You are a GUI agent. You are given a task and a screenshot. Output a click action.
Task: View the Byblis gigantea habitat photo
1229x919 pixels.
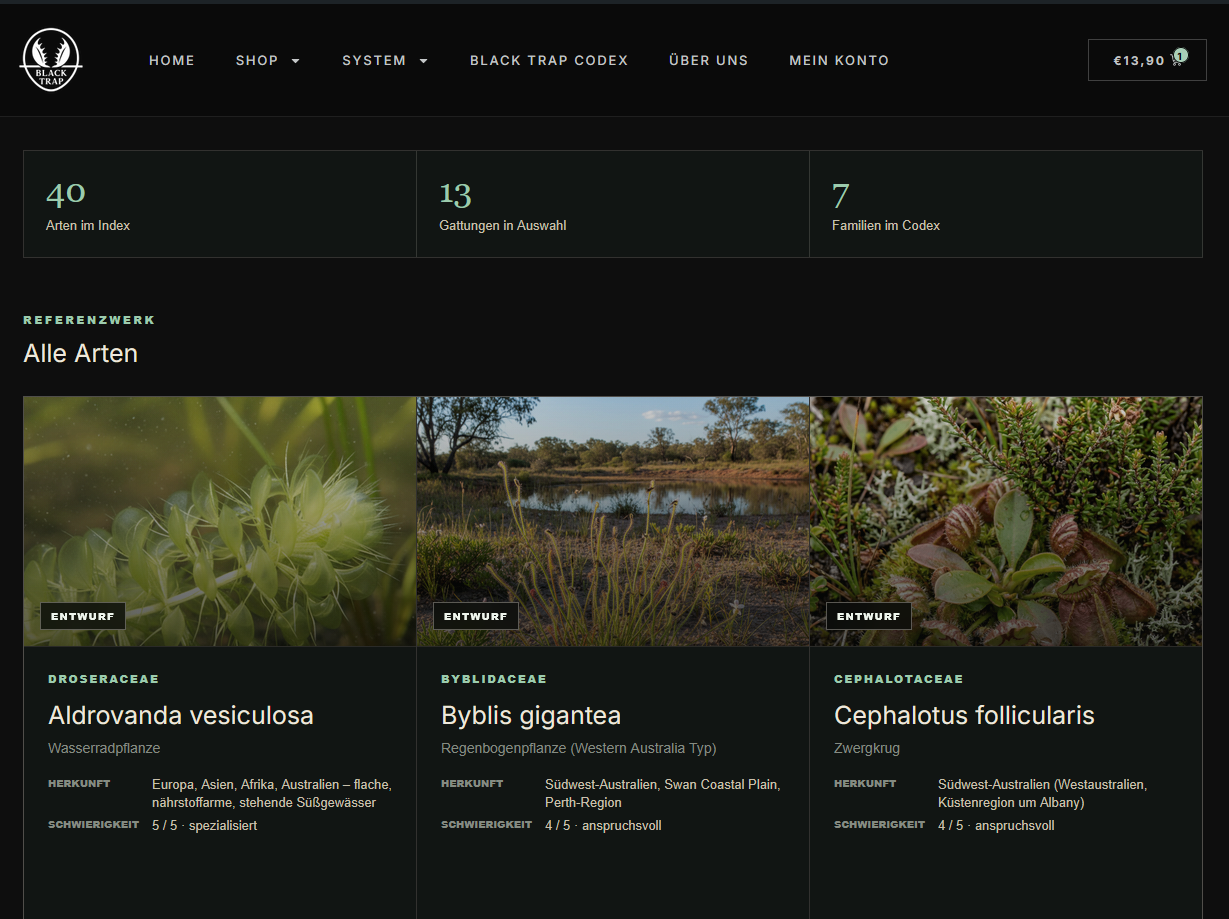click(x=613, y=521)
